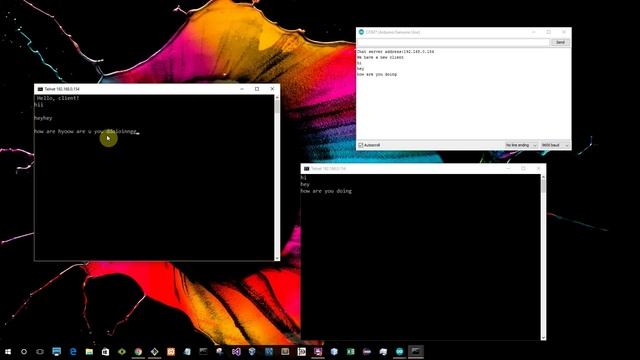Click the left Telnet window title text
Screen dimensions: 640x360
pyautogui.click(x=62, y=89)
